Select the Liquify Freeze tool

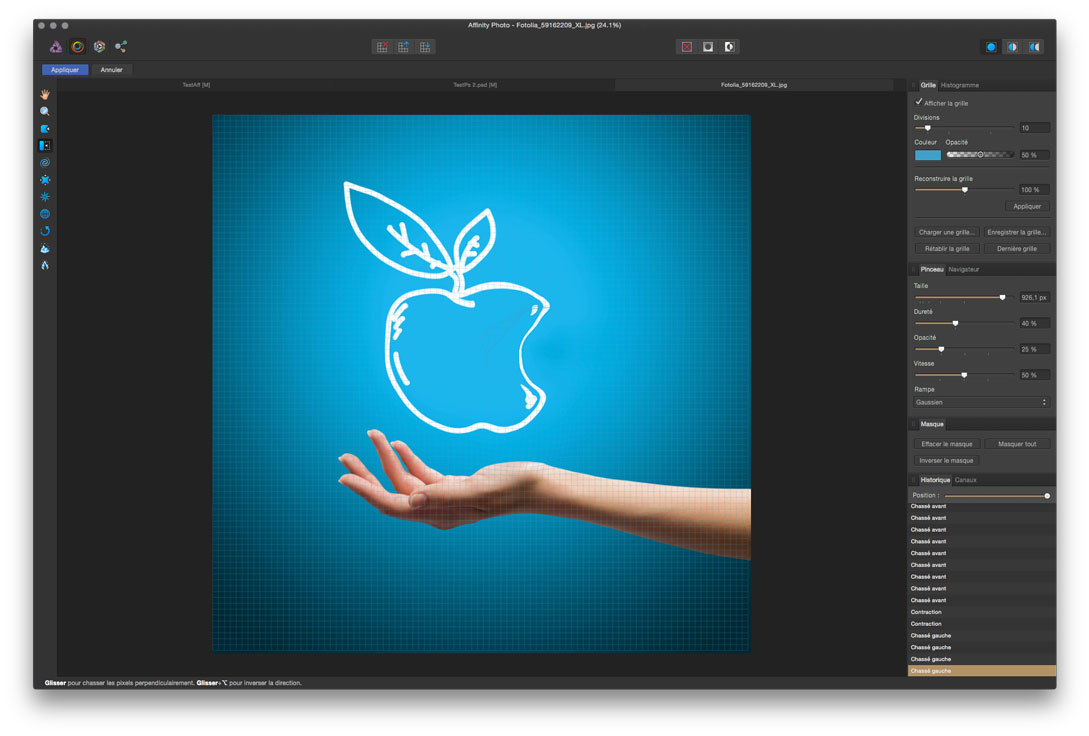pos(45,248)
